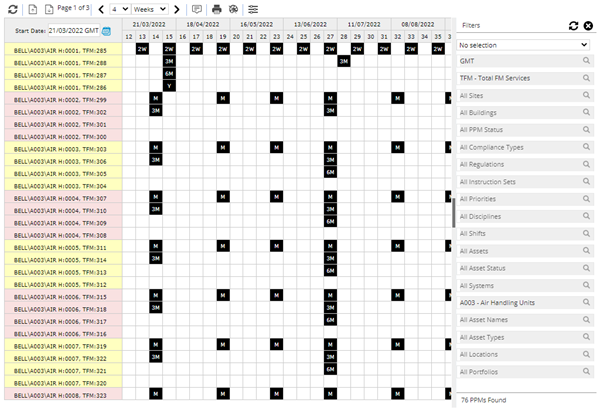Viewport: 600px width, 410px height.
Task: Open the settings sliders icon in the toolbar
Action: tap(253, 9)
